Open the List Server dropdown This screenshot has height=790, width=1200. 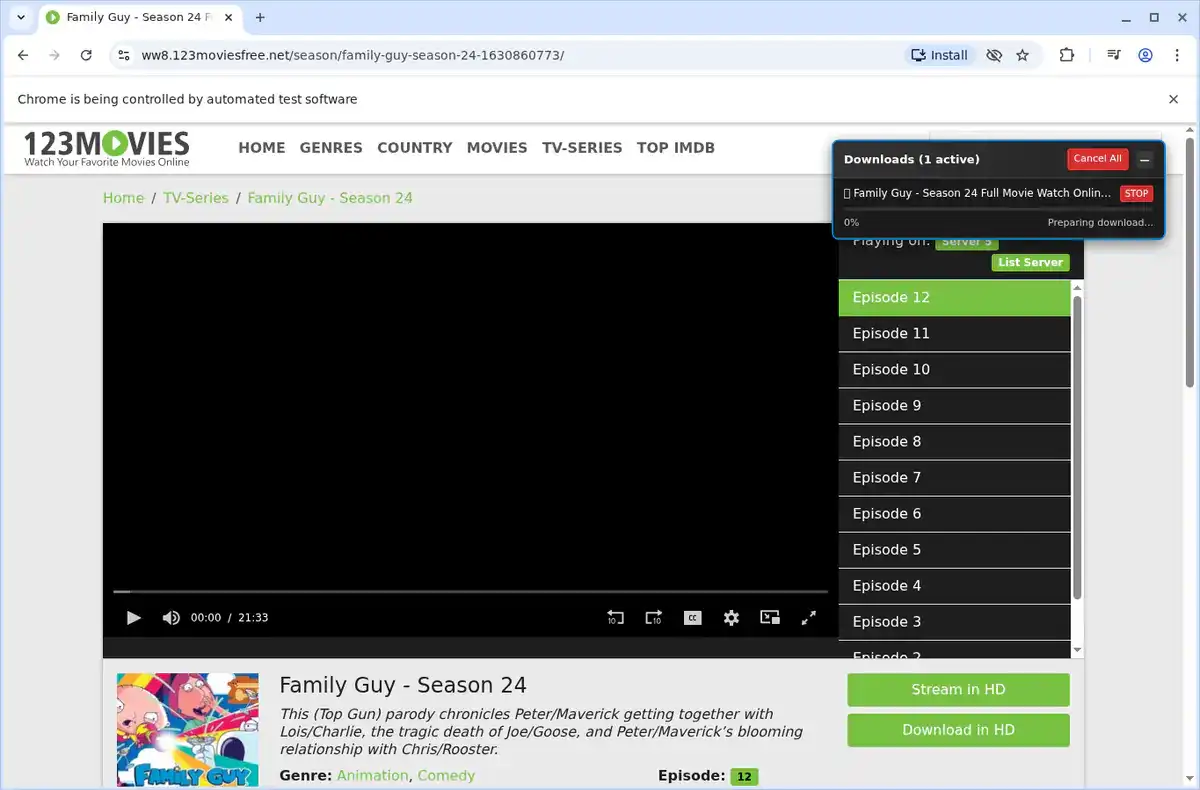(1030, 262)
